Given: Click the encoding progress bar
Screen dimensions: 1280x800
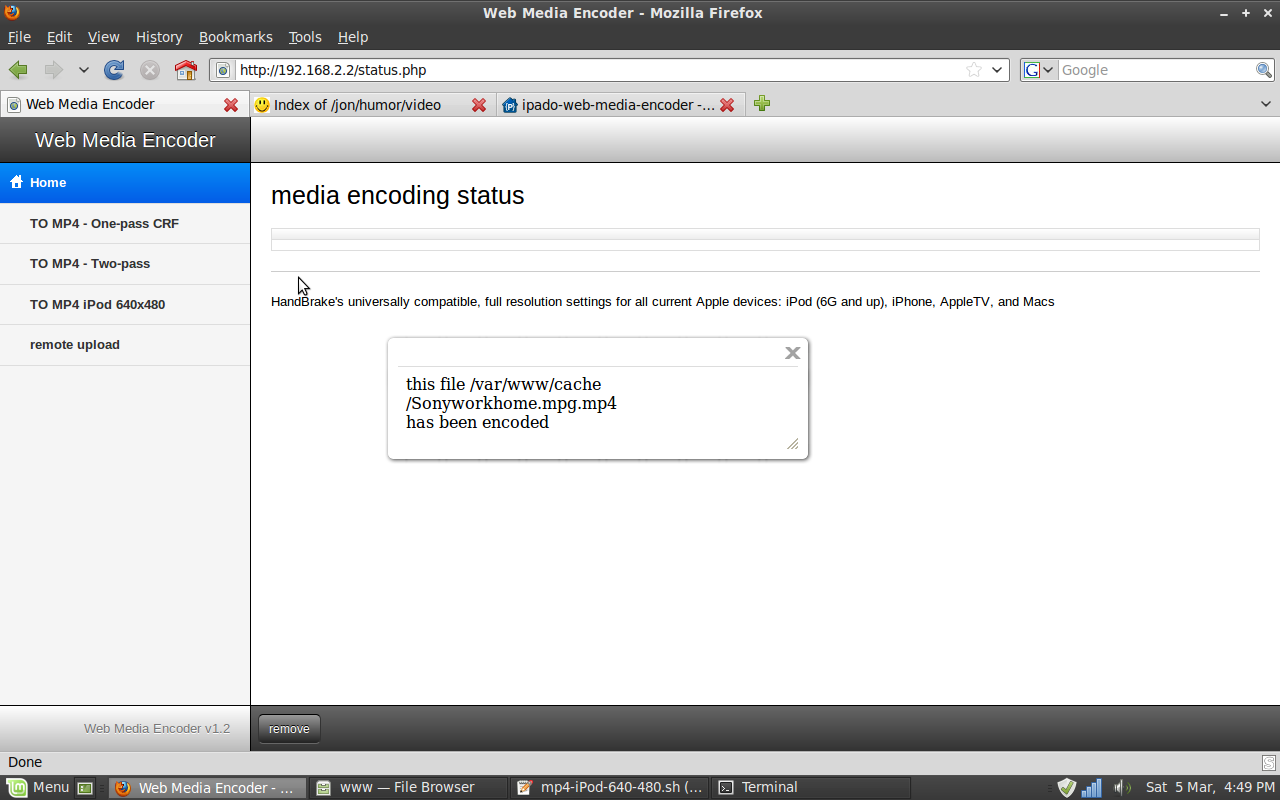Looking at the screenshot, I should click(765, 239).
